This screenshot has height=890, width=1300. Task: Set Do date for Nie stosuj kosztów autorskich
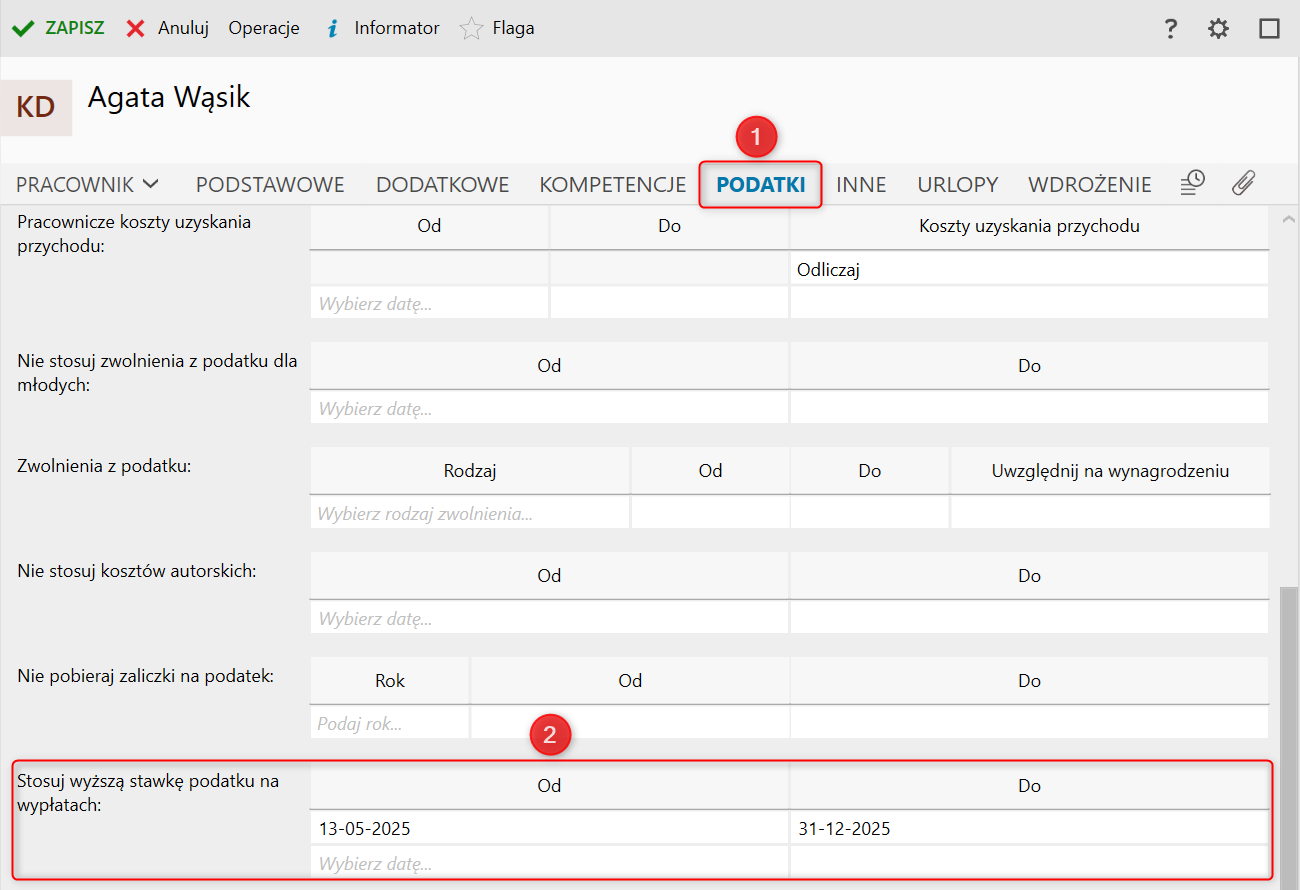tap(1029, 618)
